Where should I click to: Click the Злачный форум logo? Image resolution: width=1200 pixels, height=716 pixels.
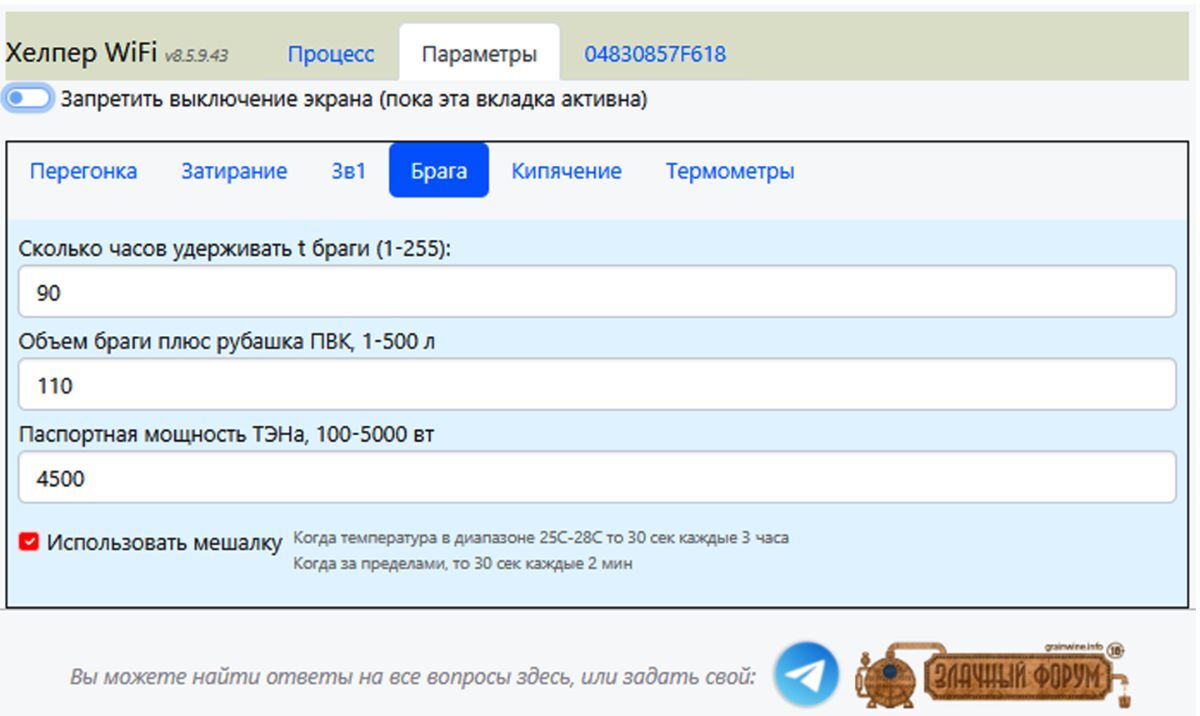point(995,675)
